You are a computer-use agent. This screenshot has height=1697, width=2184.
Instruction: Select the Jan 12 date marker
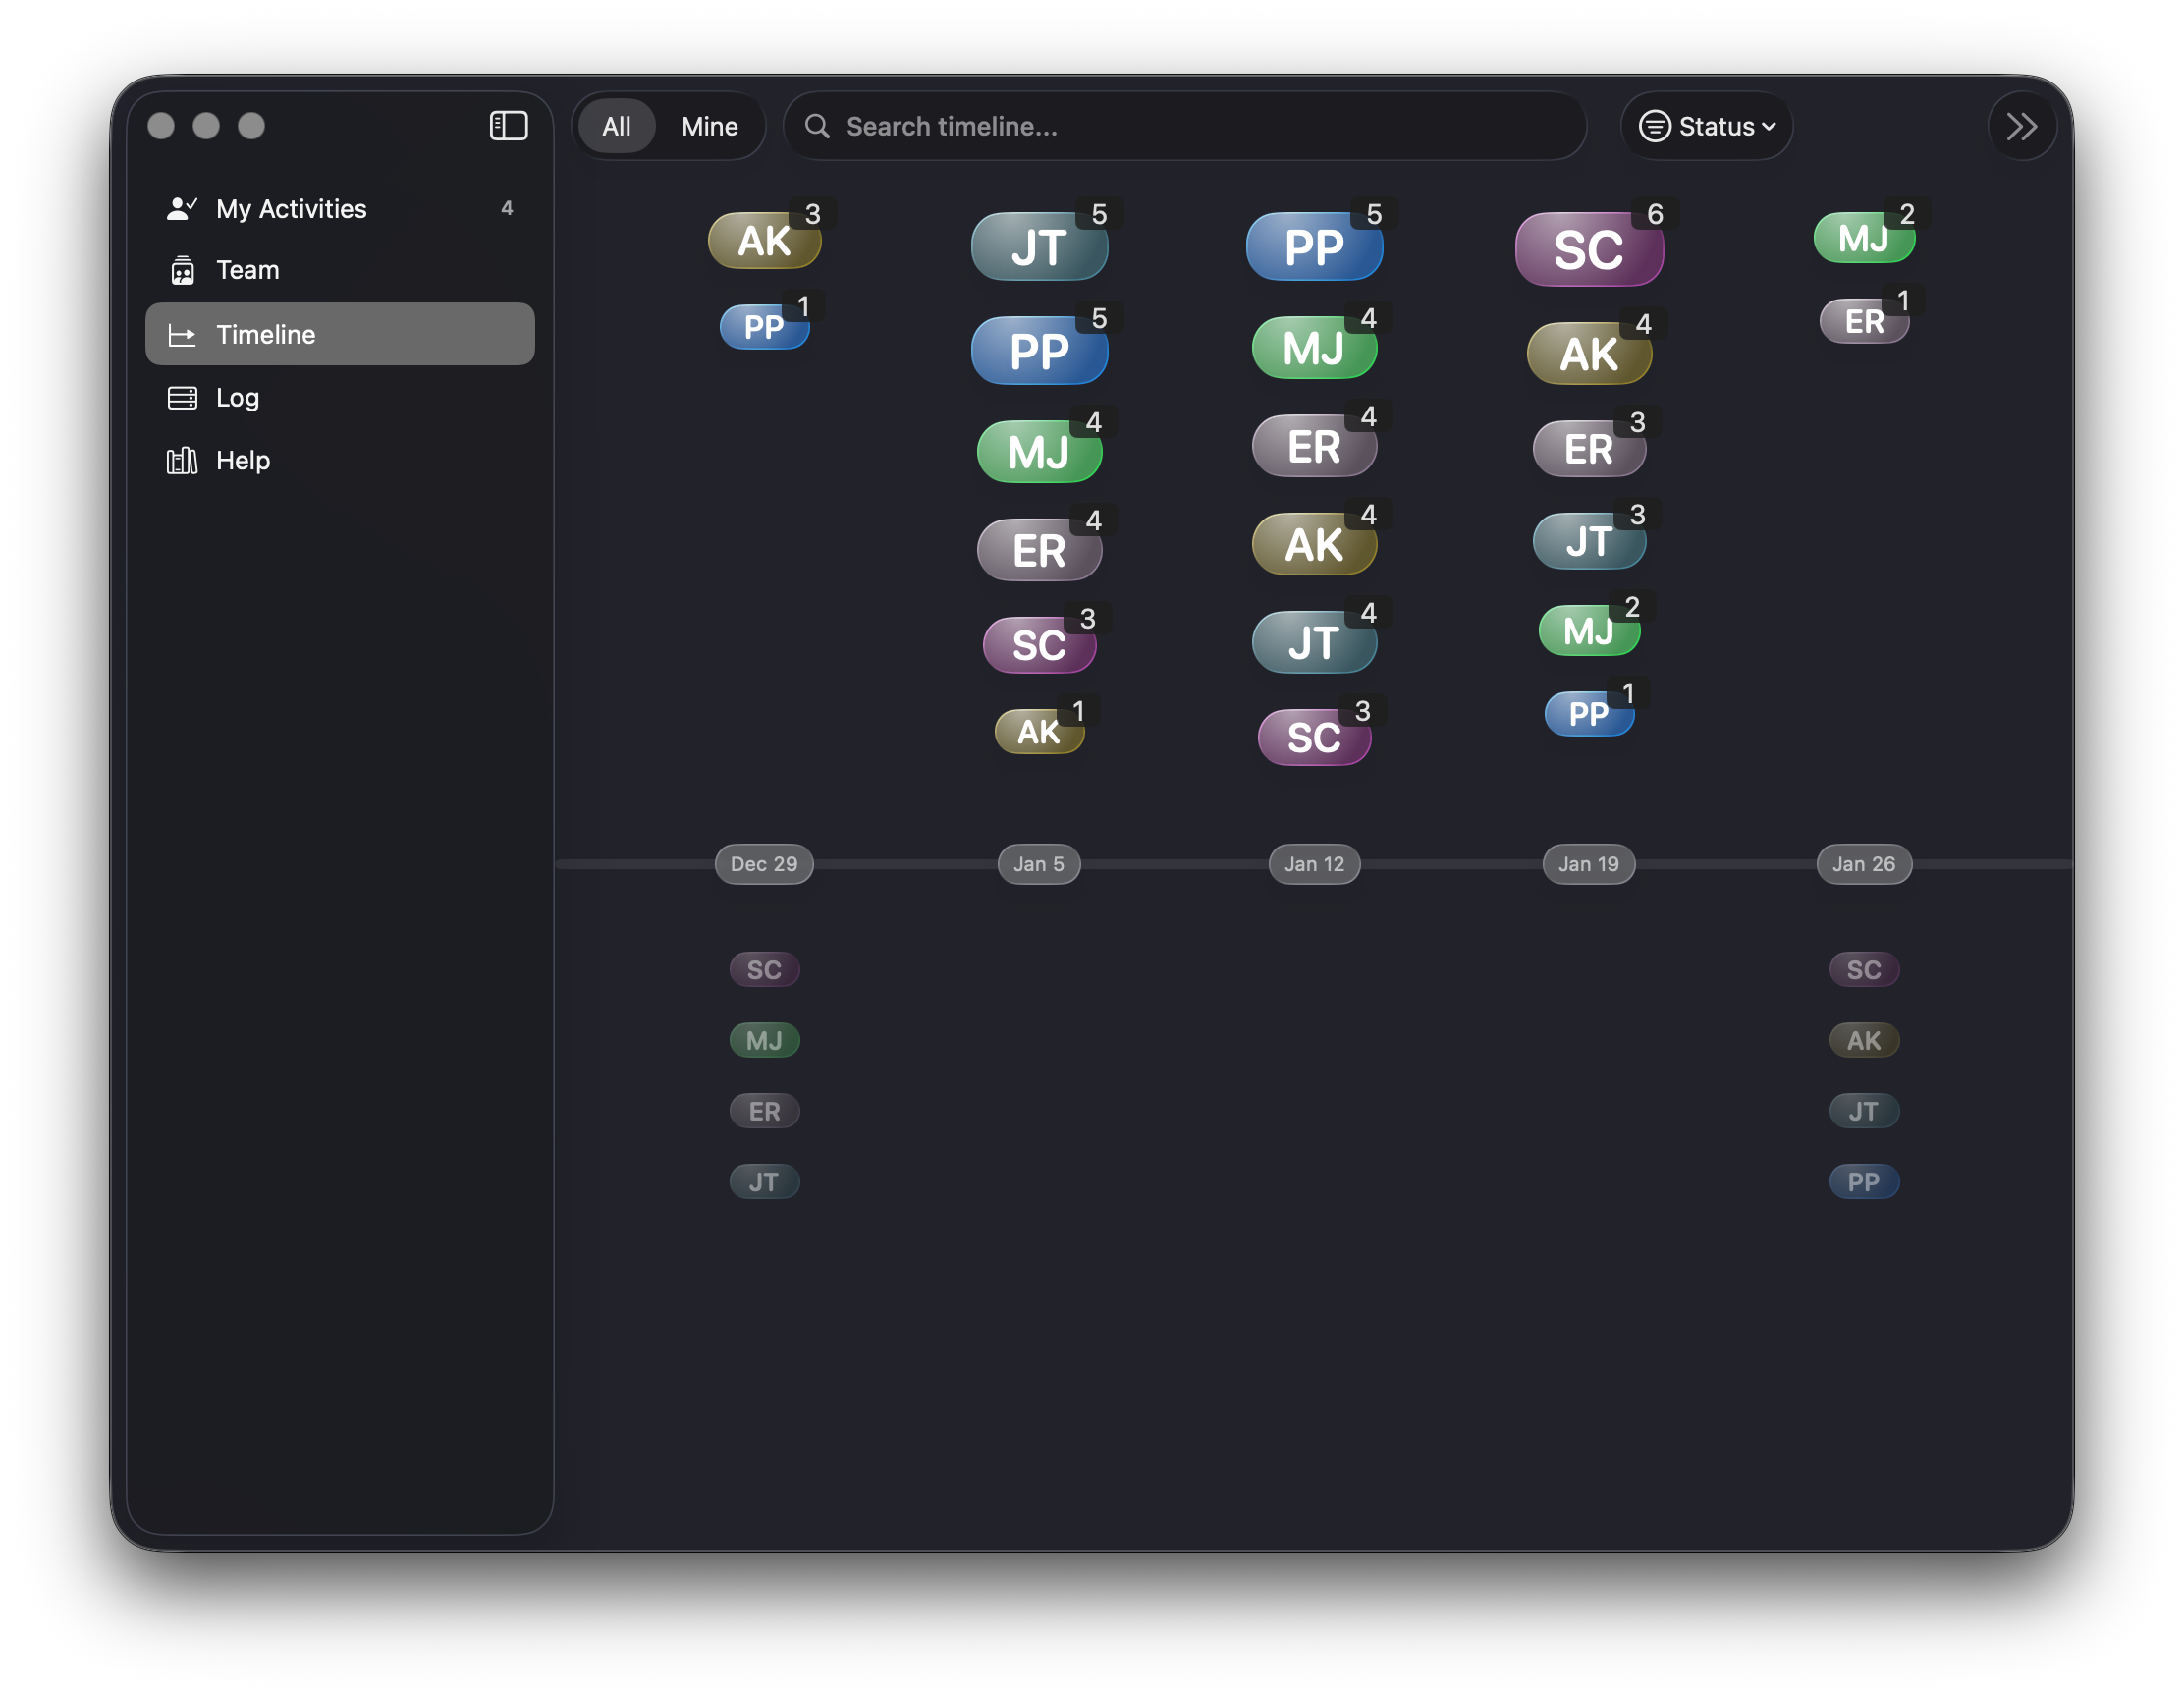point(1313,864)
